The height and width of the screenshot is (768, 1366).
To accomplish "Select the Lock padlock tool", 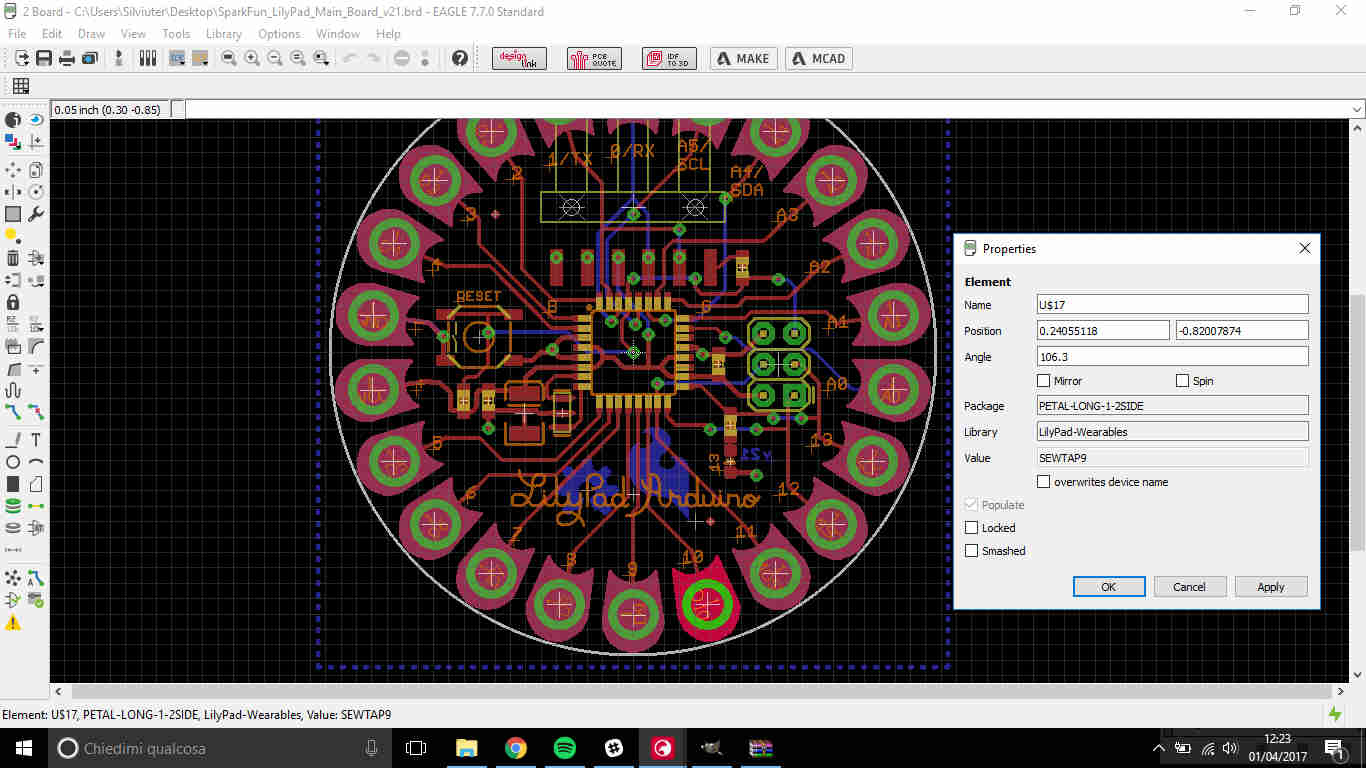I will point(13,302).
